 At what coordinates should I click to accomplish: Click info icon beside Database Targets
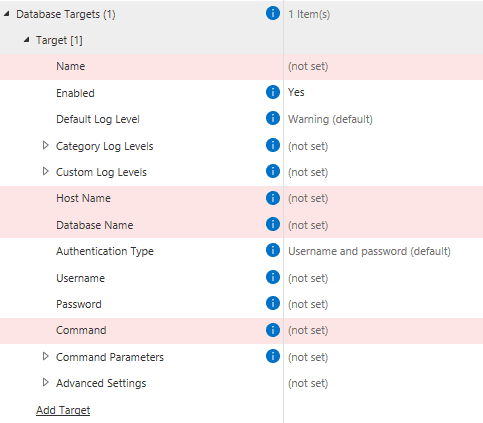[273, 13]
